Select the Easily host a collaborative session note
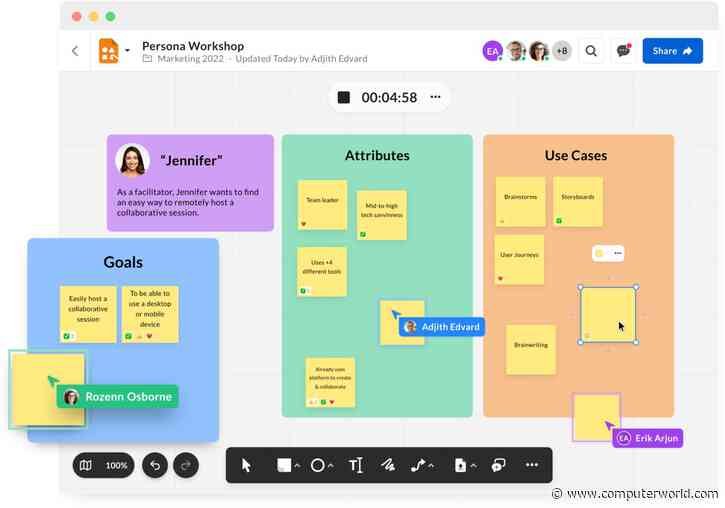This screenshot has height=508, width=725. click(88, 314)
